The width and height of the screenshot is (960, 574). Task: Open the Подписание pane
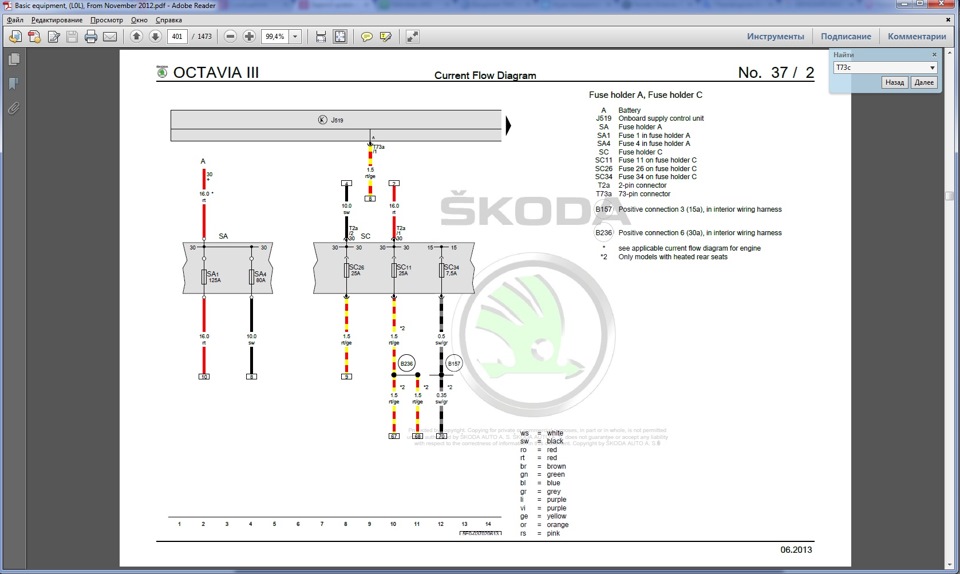(x=846, y=36)
